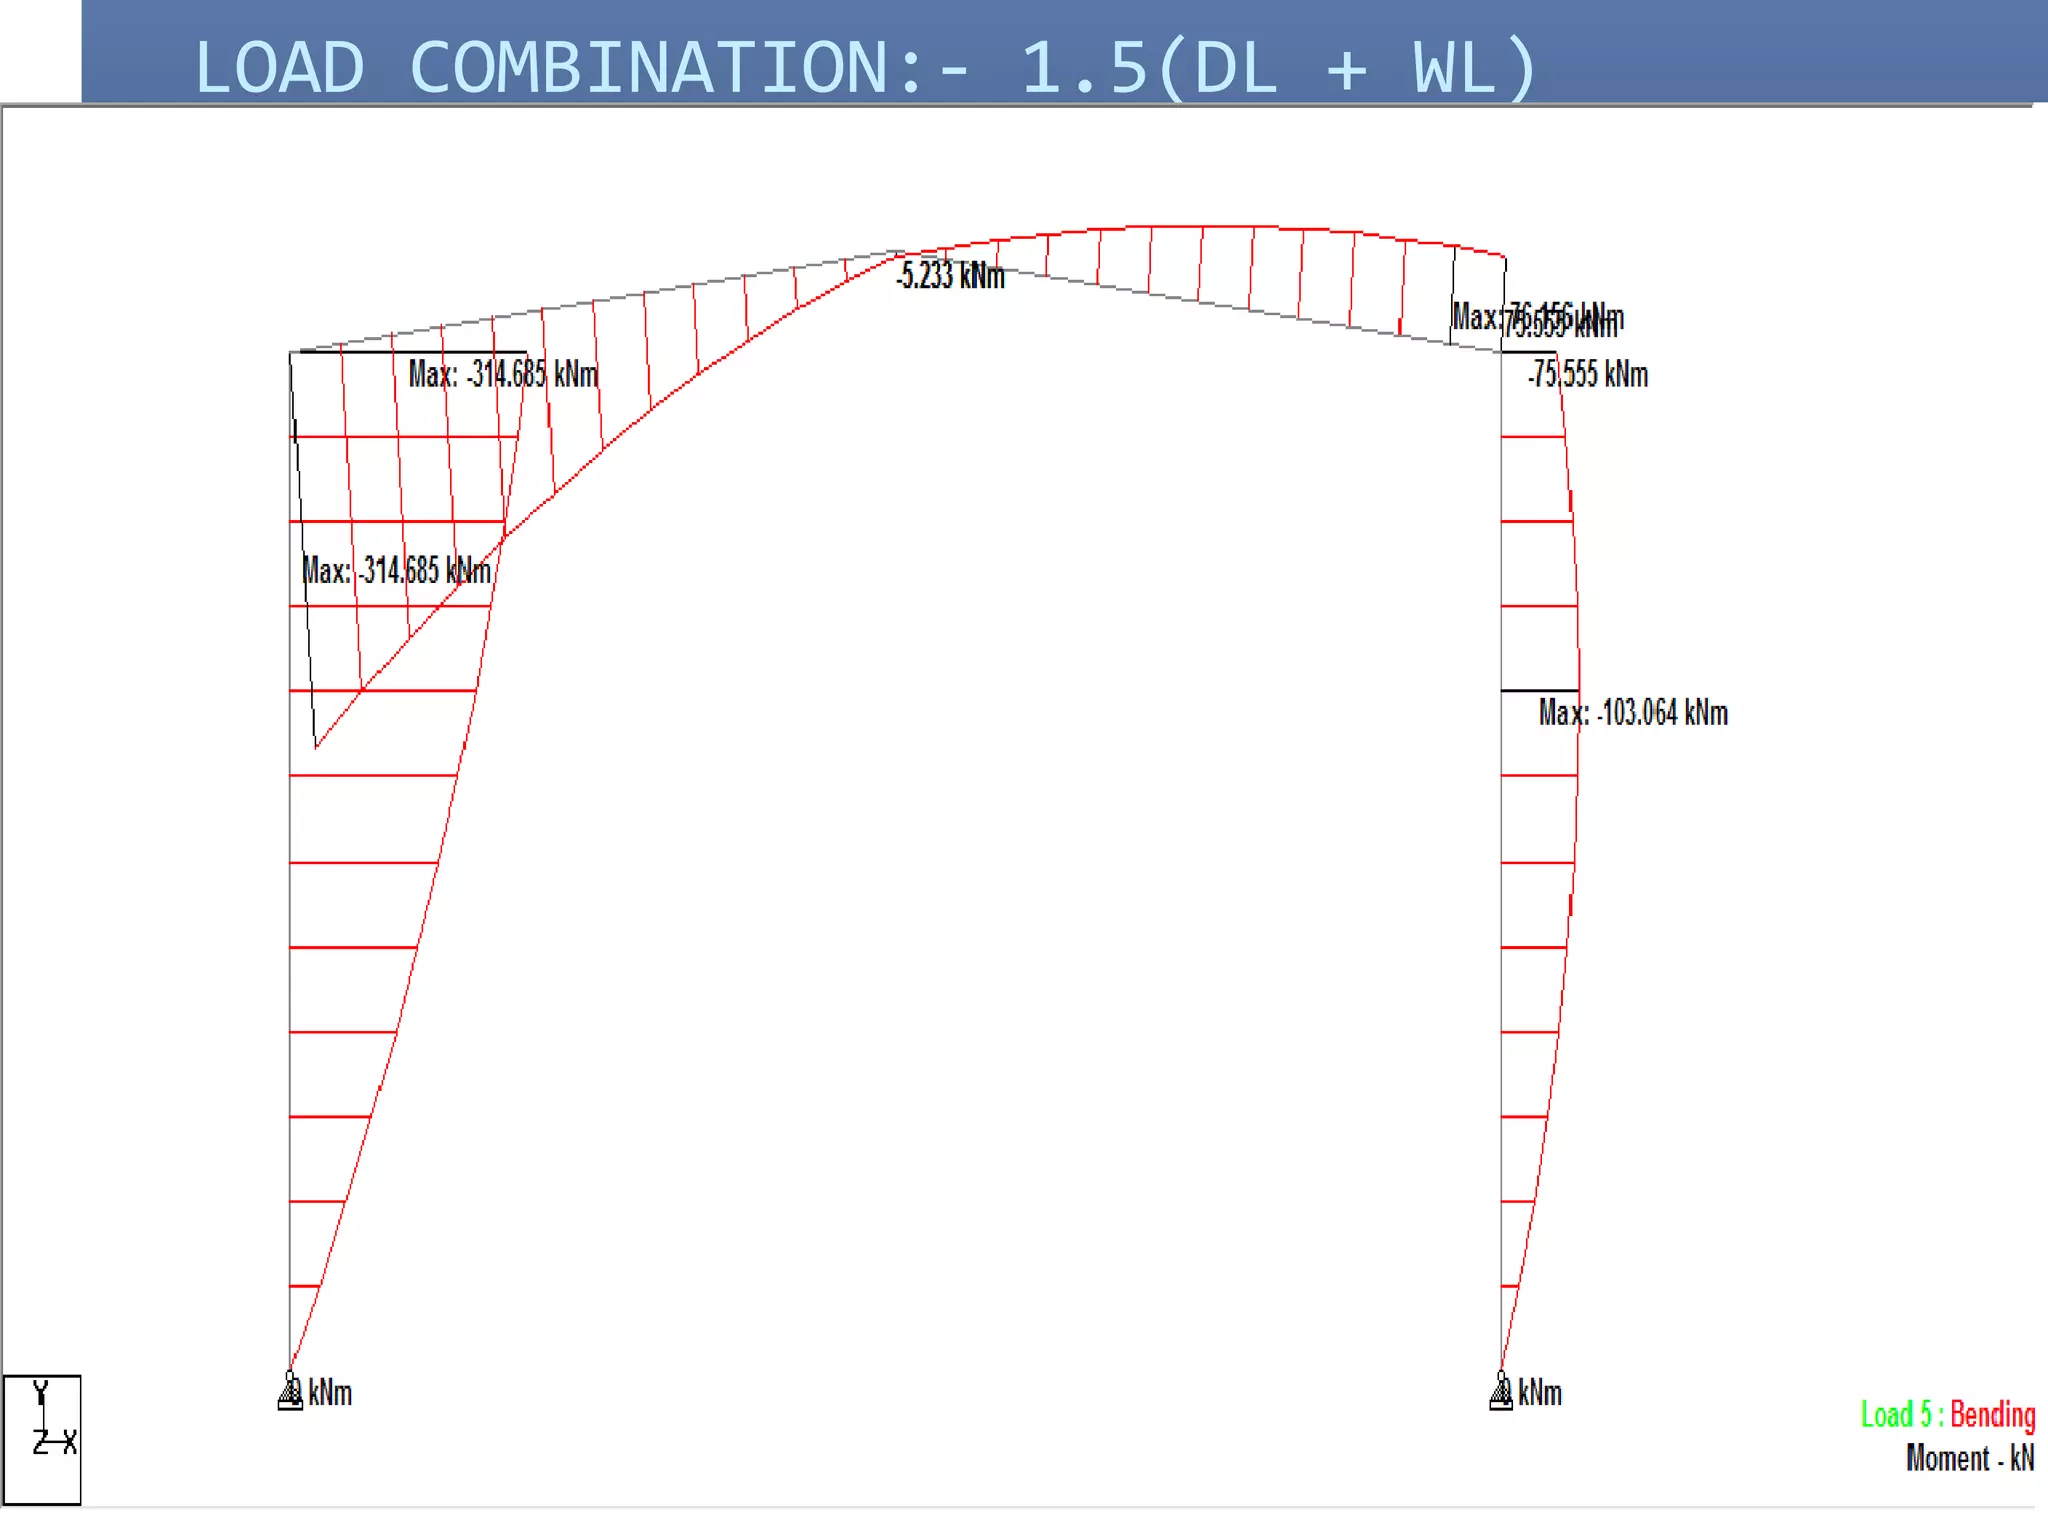The height and width of the screenshot is (1536, 2048).
Task: Select the Max: -314.685 kNm rafter label
Action: coord(503,374)
